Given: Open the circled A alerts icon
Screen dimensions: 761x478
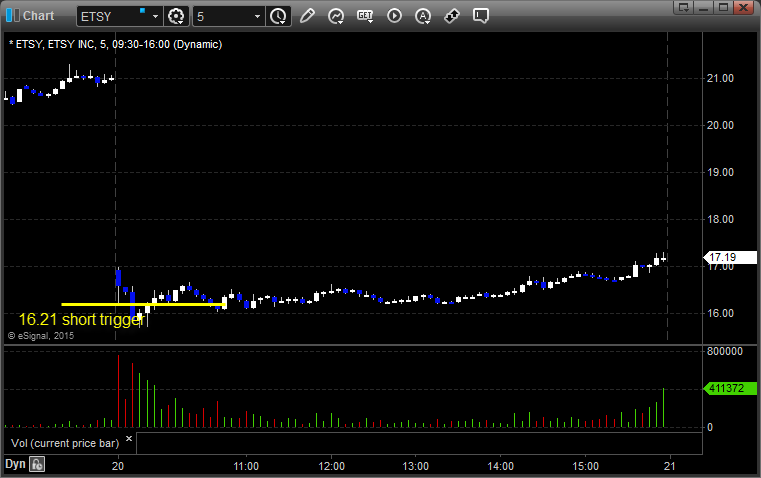Looking at the screenshot, I should click(423, 16).
